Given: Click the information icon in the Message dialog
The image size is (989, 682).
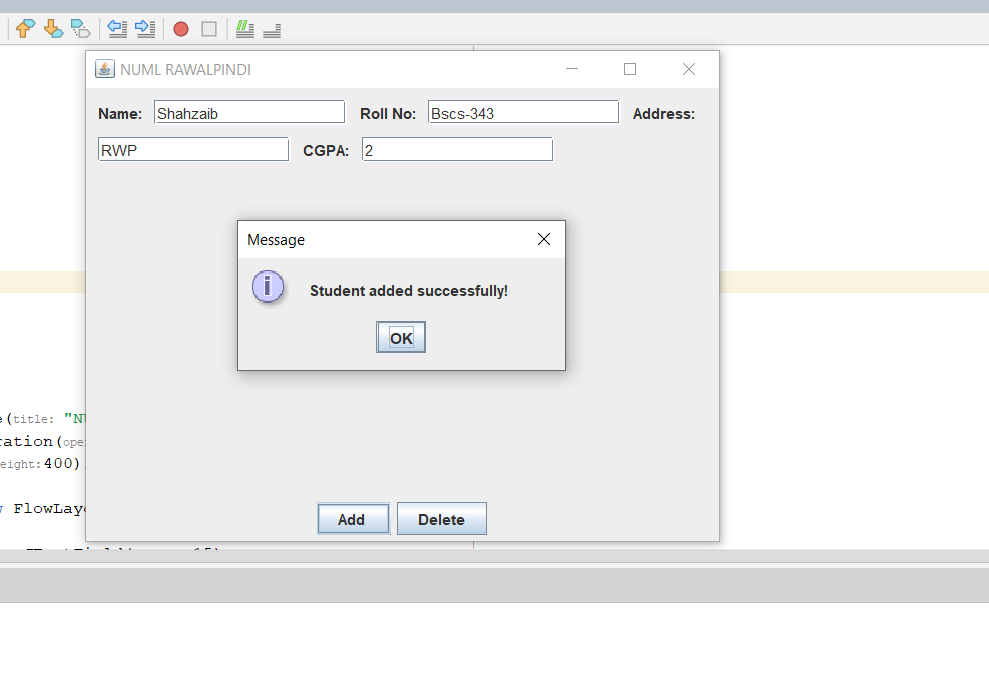Looking at the screenshot, I should click(268, 286).
